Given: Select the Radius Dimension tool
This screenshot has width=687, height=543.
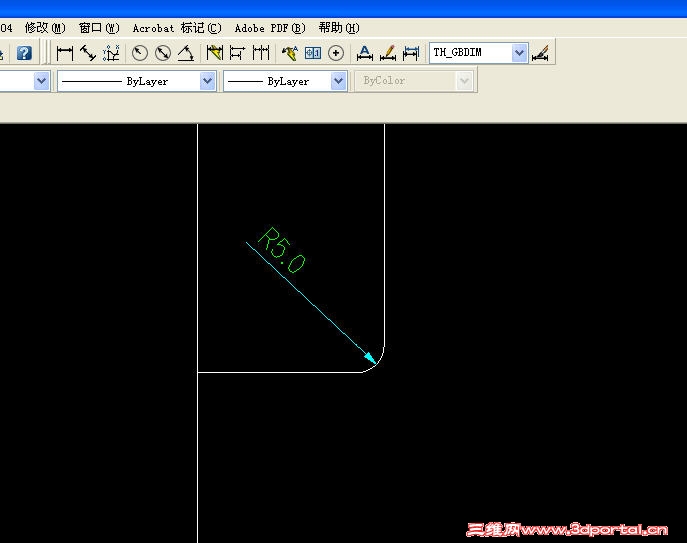Looking at the screenshot, I should [140, 53].
